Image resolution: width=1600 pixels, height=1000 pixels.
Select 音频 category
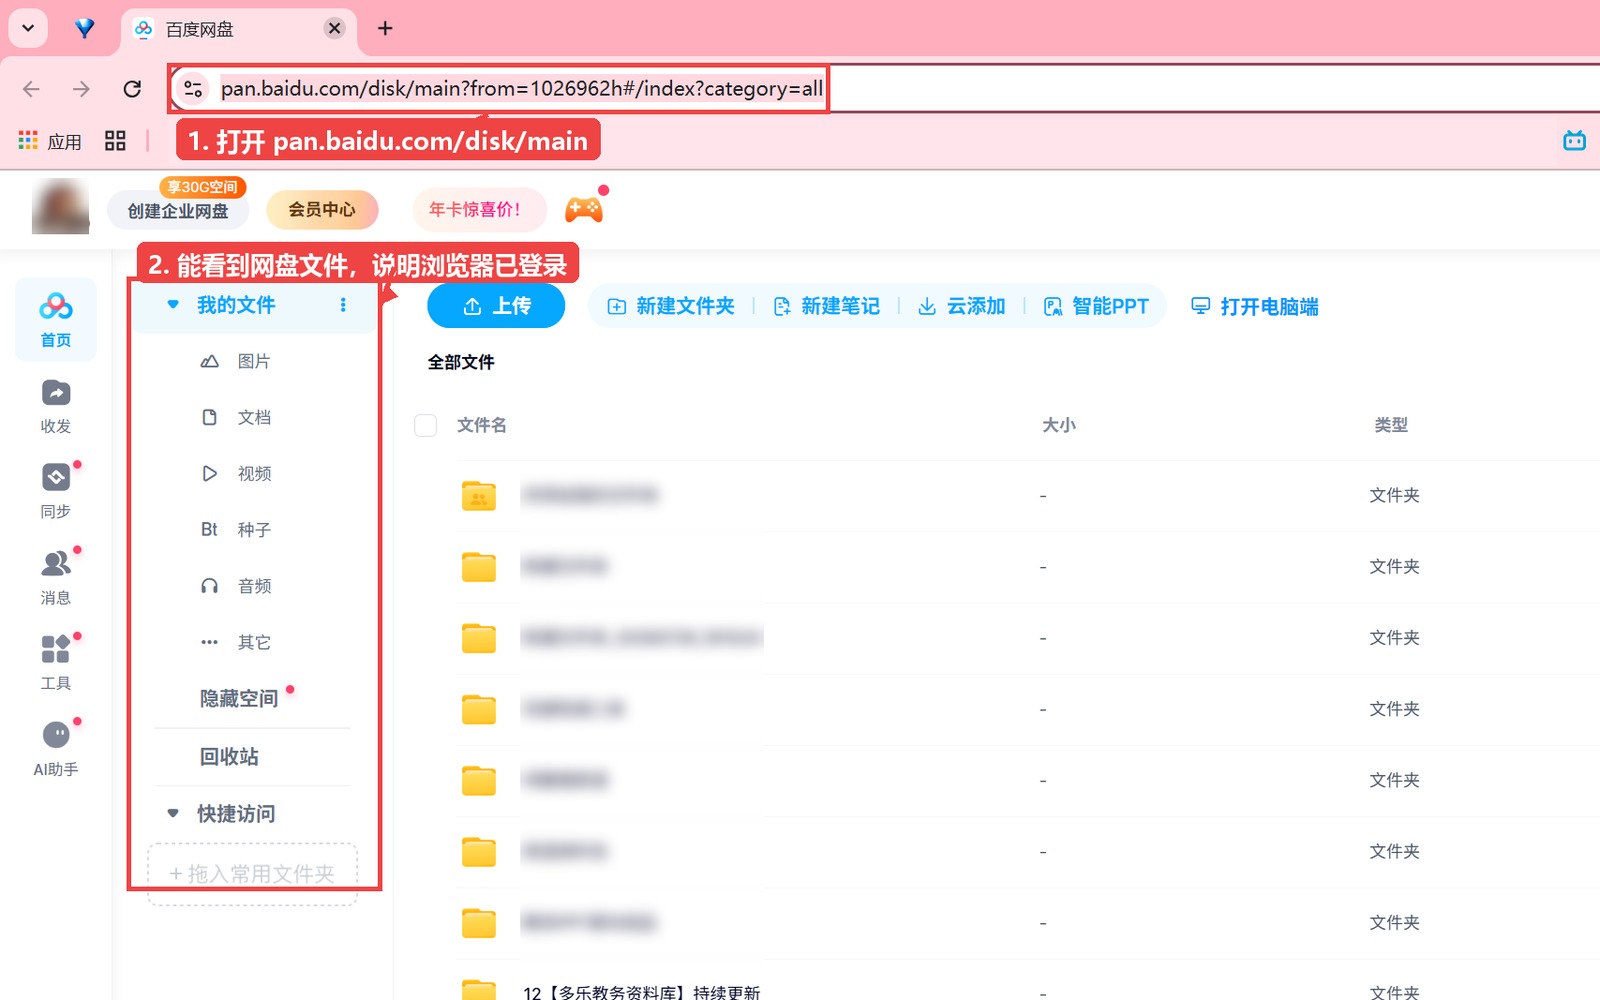[236, 585]
